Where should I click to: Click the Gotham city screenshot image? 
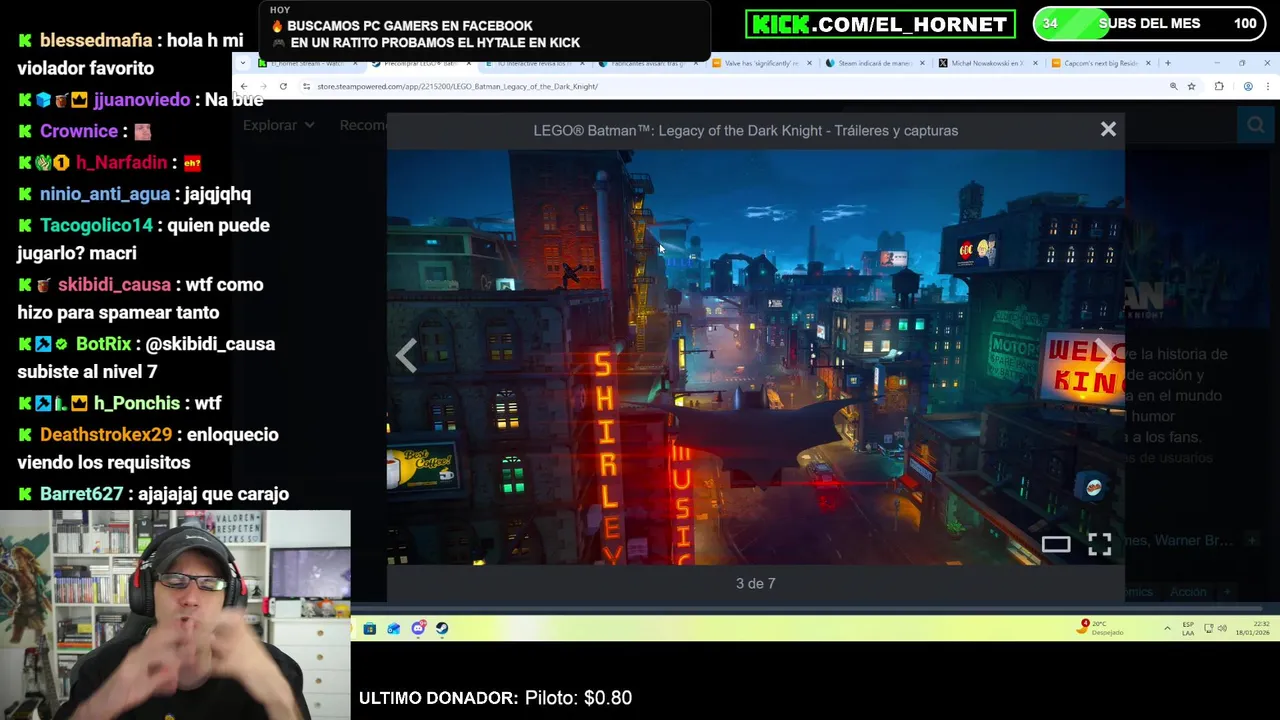(x=755, y=357)
